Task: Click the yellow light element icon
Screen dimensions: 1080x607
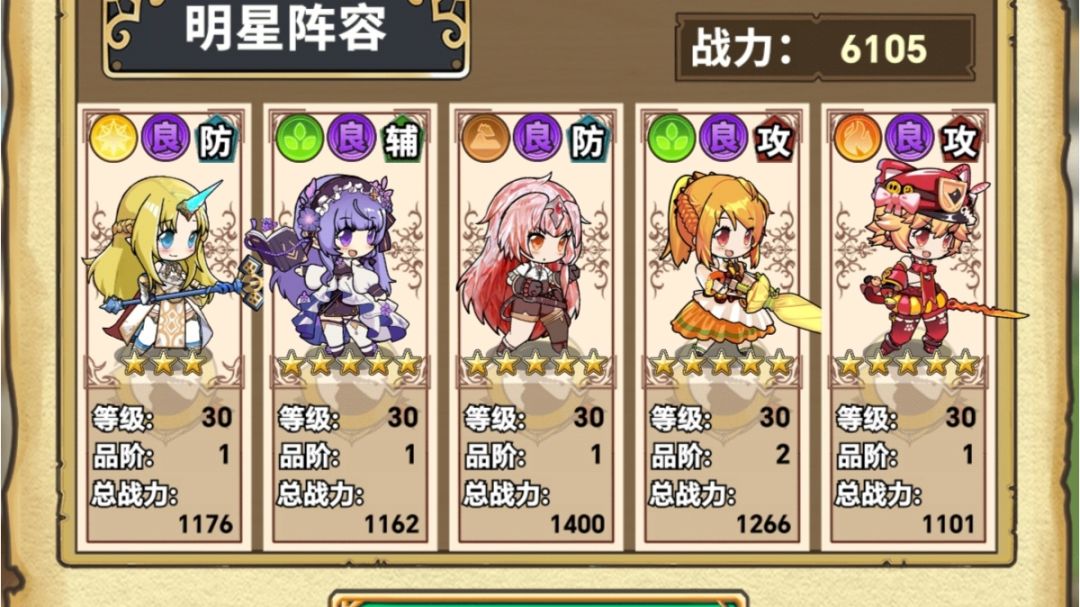Action: click(x=114, y=138)
